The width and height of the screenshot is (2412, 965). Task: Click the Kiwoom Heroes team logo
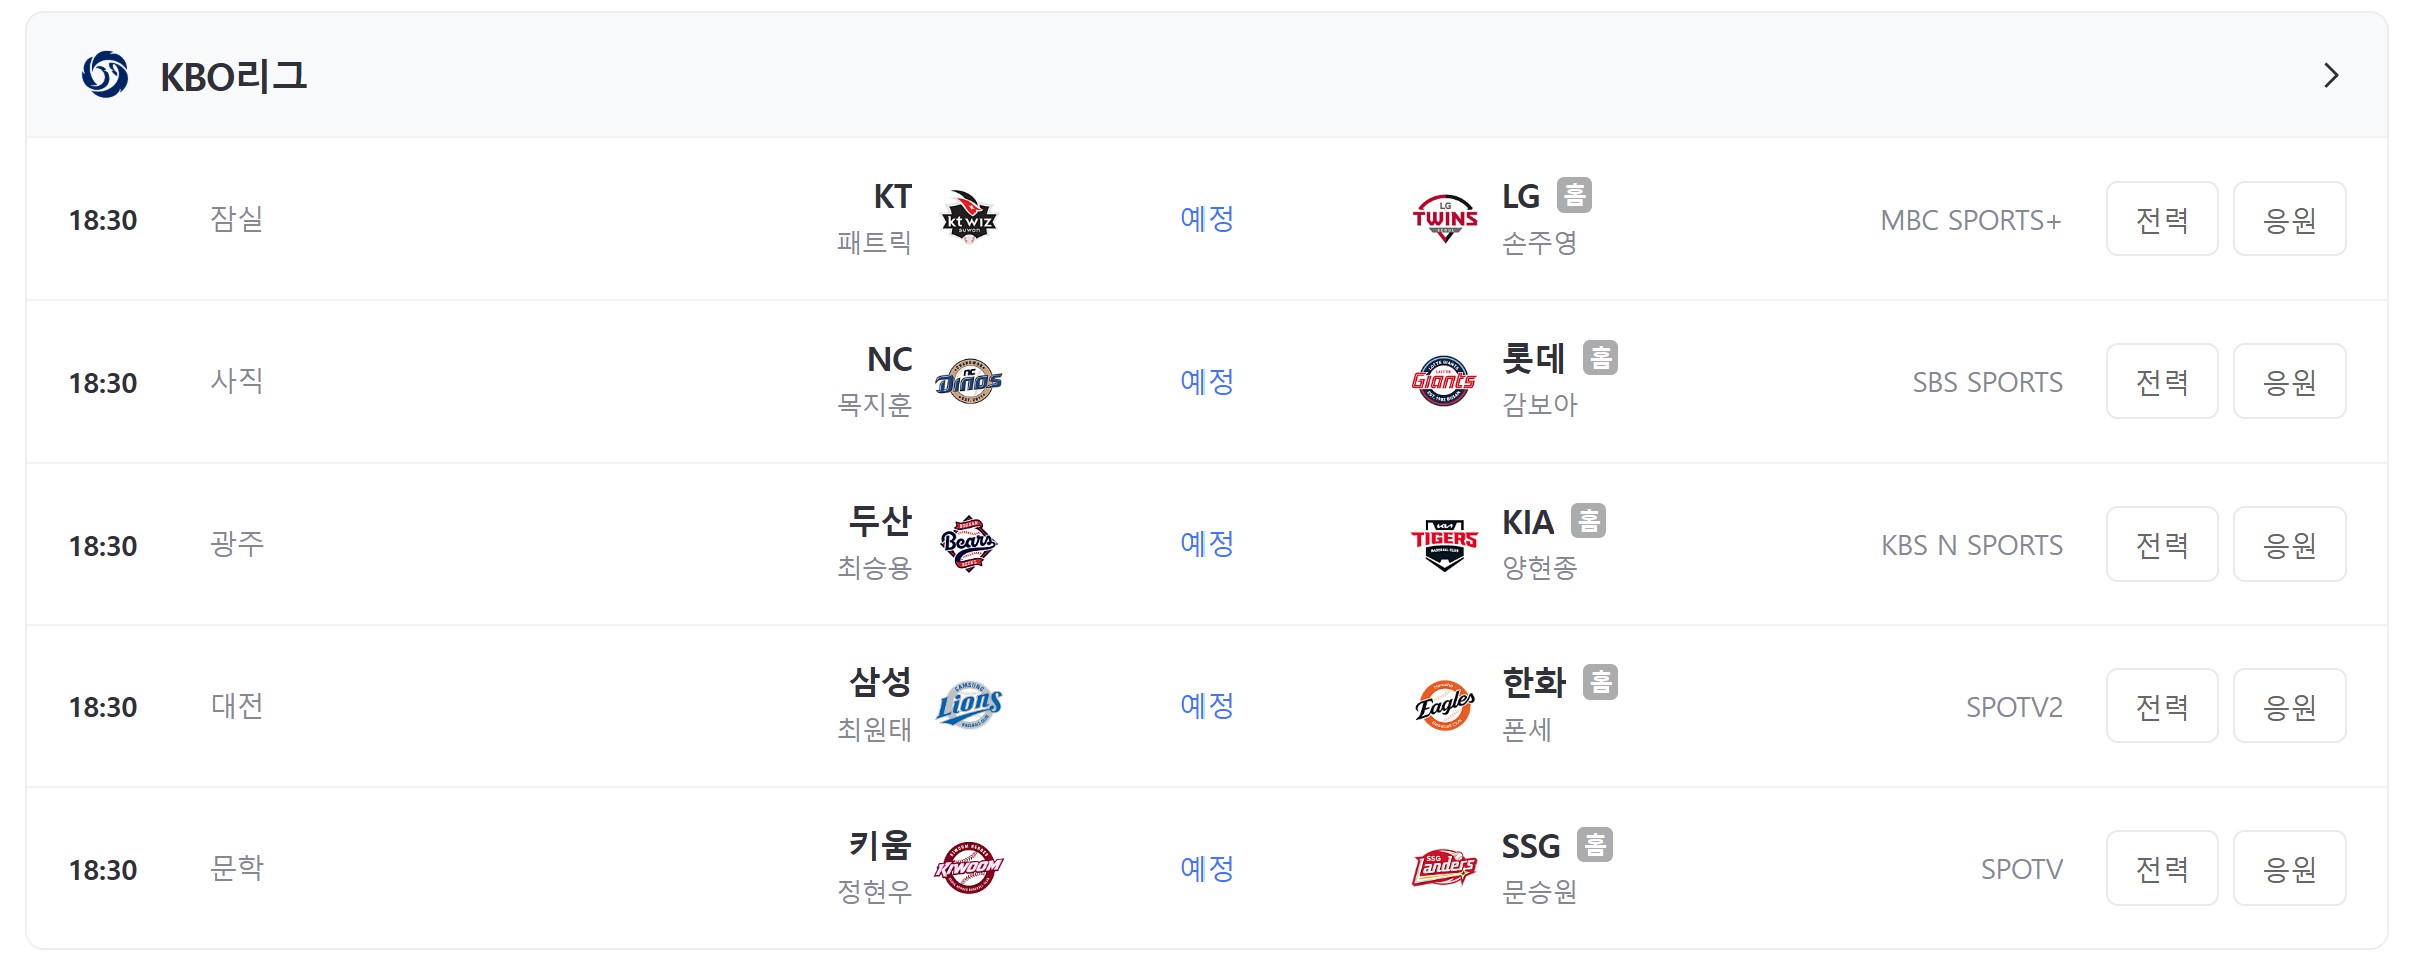point(969,868)
